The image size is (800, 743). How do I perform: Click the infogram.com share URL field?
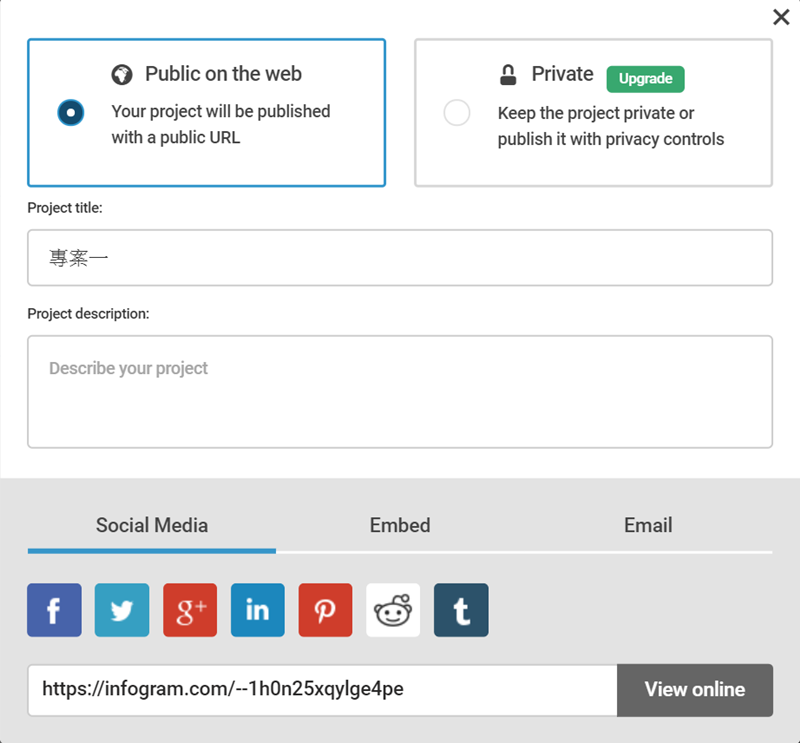point(322,690)
